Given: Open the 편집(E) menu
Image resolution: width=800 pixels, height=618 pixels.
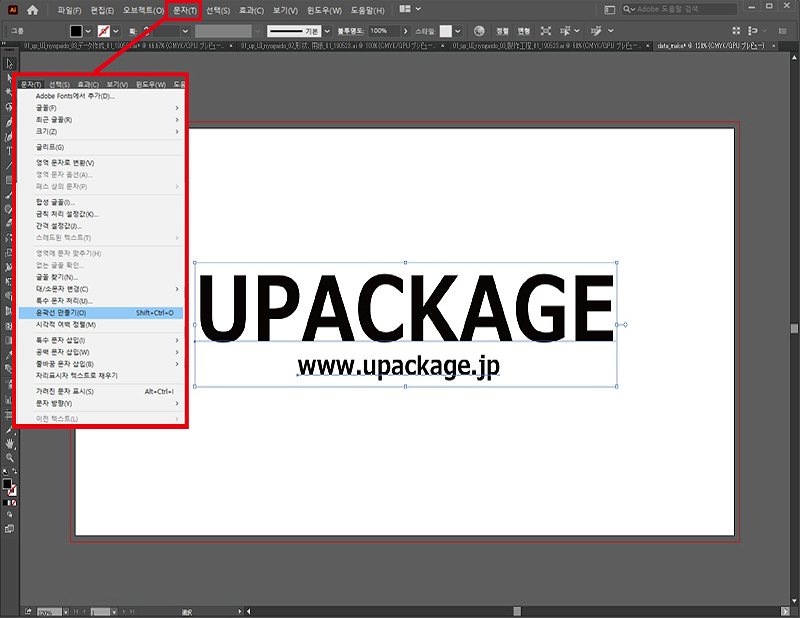Looking at the screenshot, I should 102,10.
